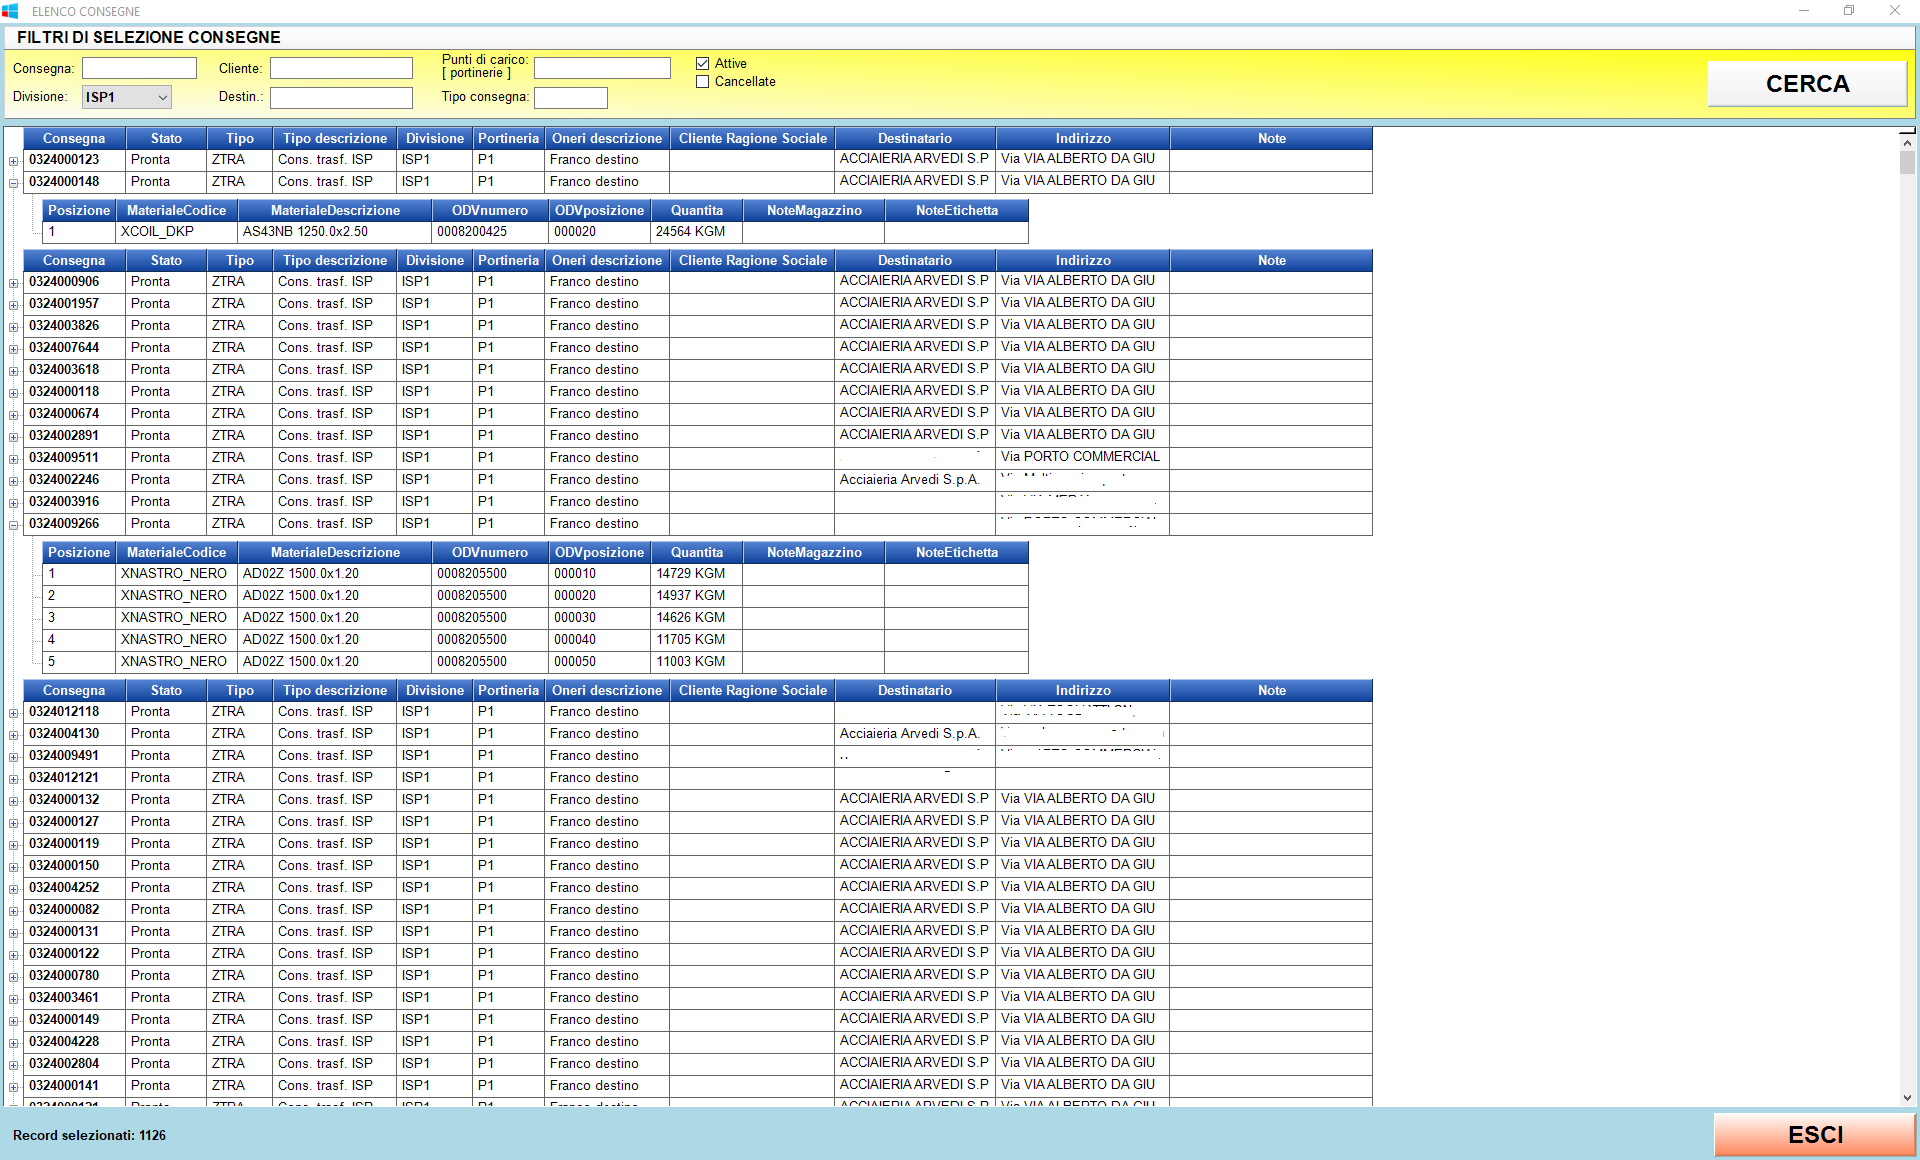Expand row 0324000132

coord(14,801)
